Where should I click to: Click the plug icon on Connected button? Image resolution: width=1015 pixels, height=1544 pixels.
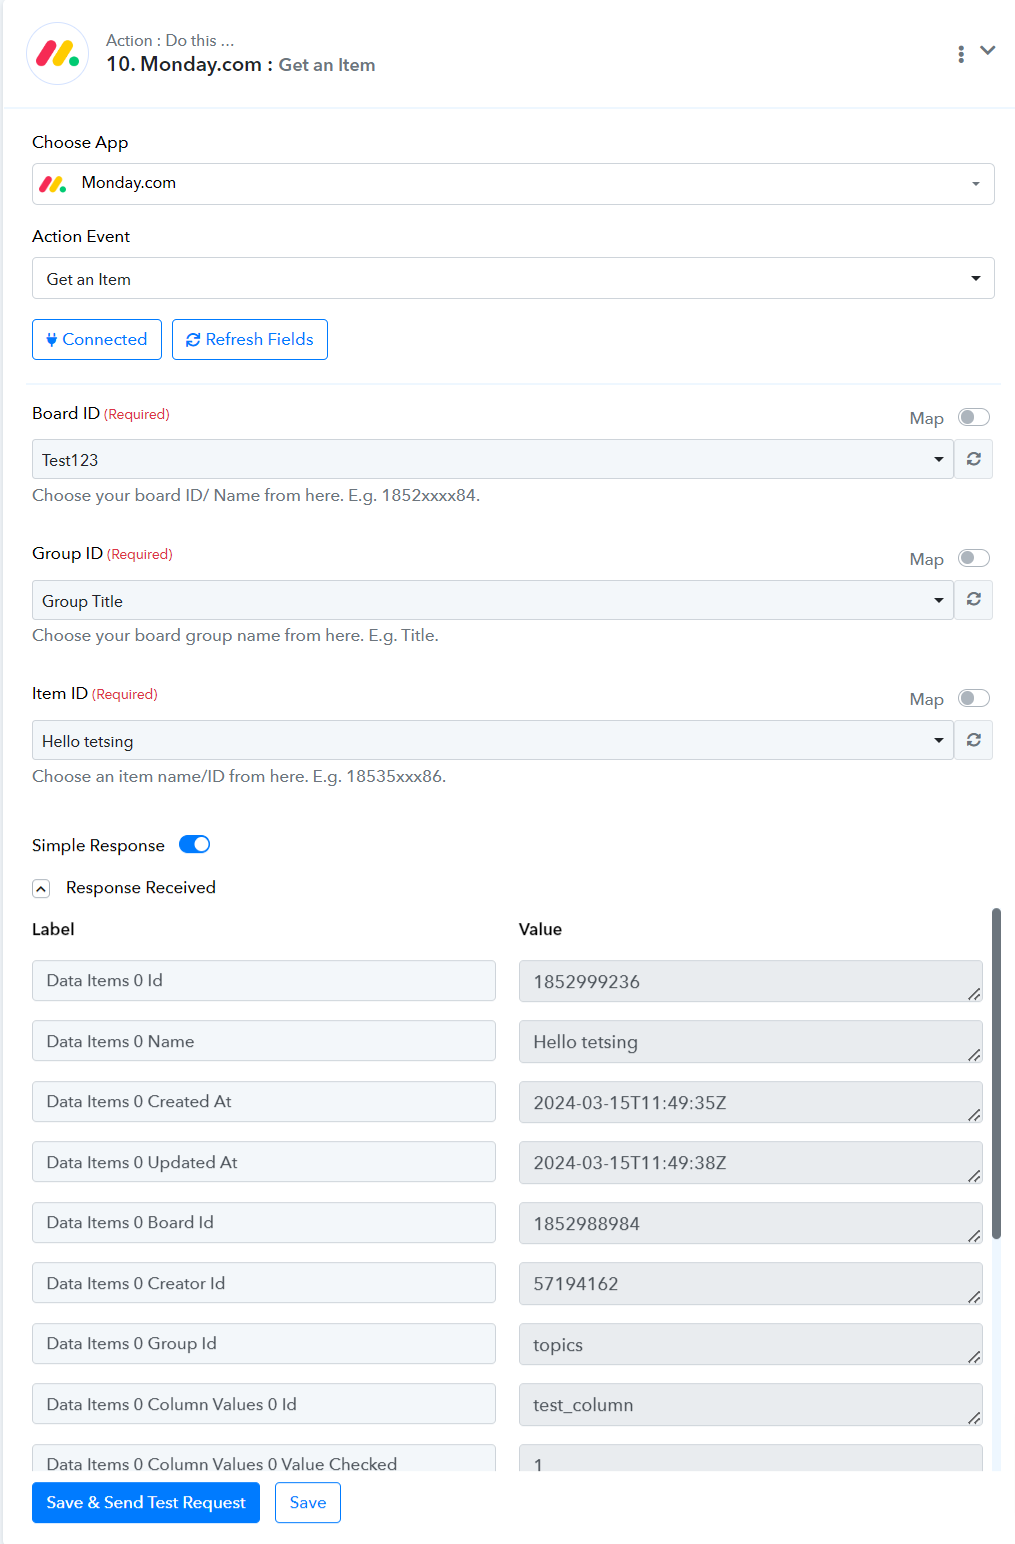pyautogui.click(x=52, y=340)
